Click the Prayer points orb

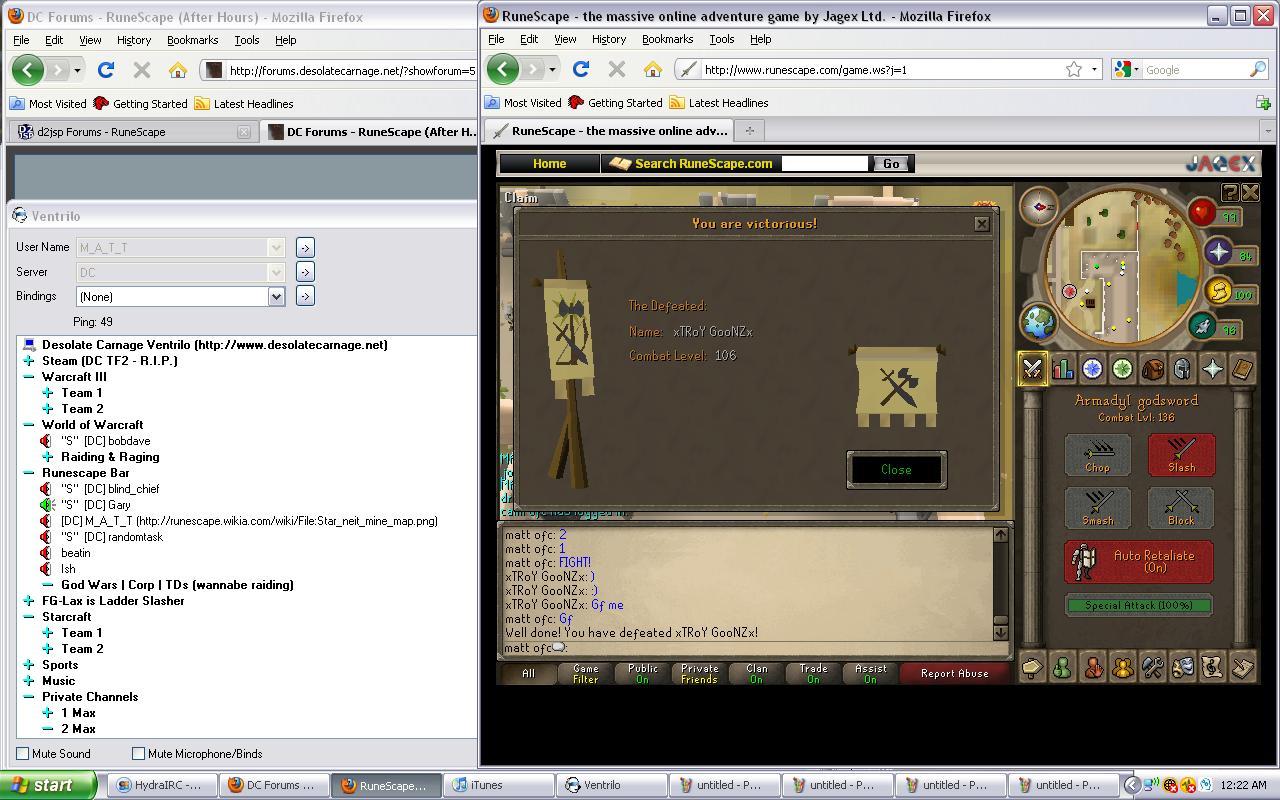1218,252
